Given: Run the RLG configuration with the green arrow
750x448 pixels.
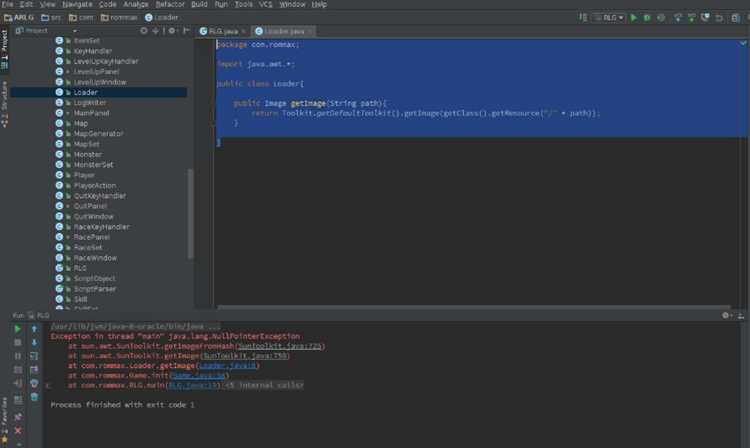Looking at the screenshot, I should (x=634, y=18).
